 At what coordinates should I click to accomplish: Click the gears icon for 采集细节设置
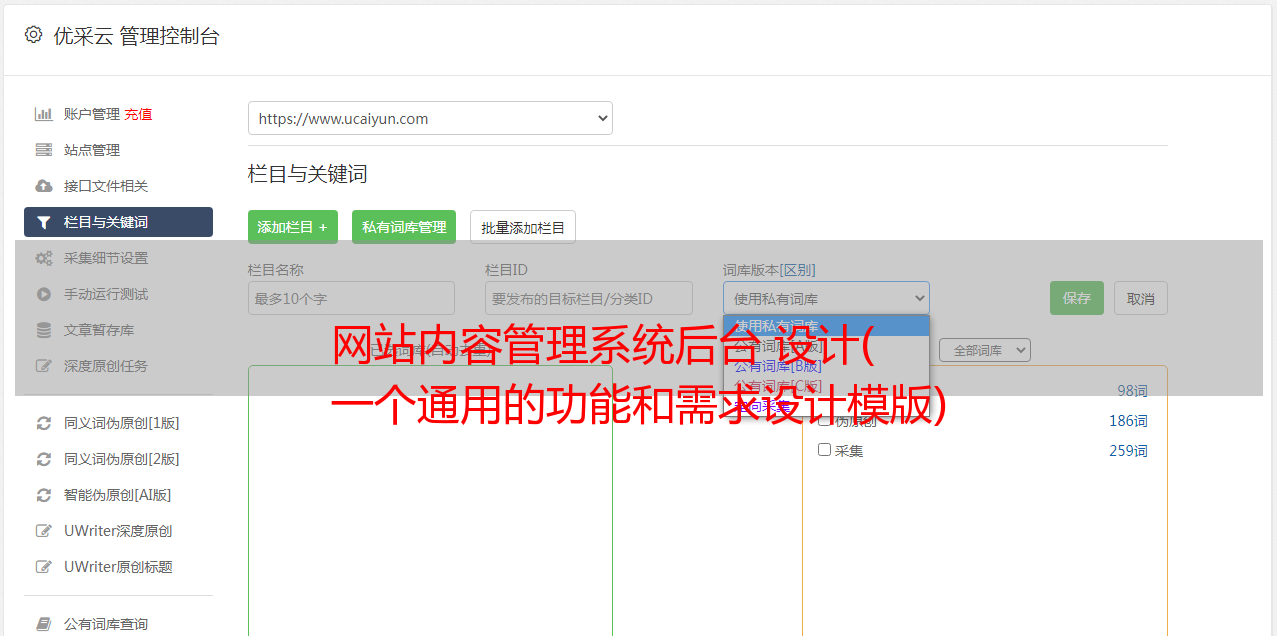44,258
